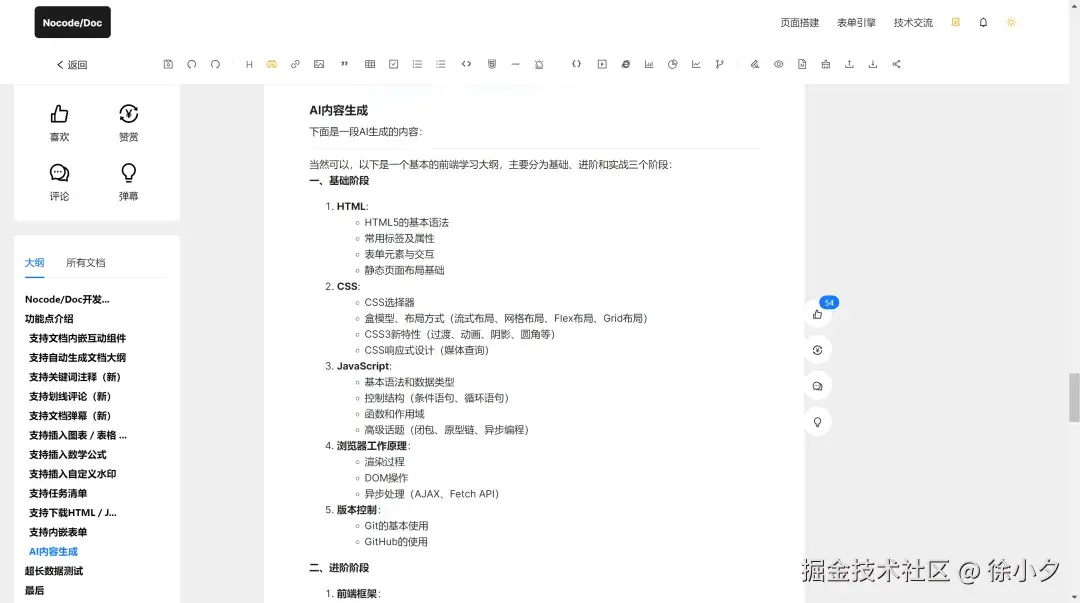This screenshot has width=1080, height=603.
Task: Toggle light/dark theme with the sun icon
Action: coord(1010,21)
